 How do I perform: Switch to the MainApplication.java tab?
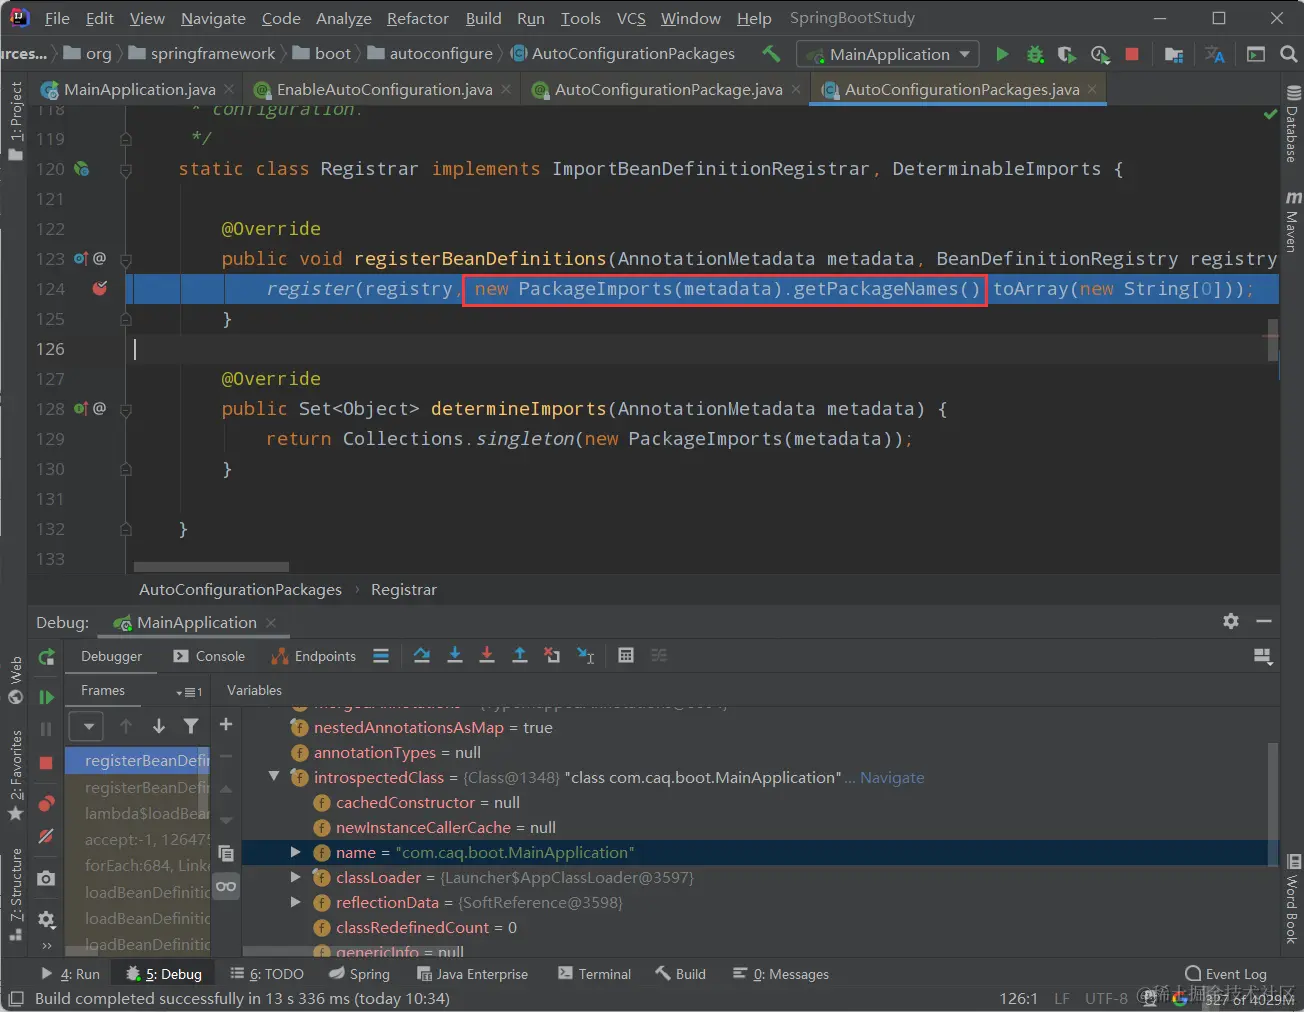[x=138, y=89]
